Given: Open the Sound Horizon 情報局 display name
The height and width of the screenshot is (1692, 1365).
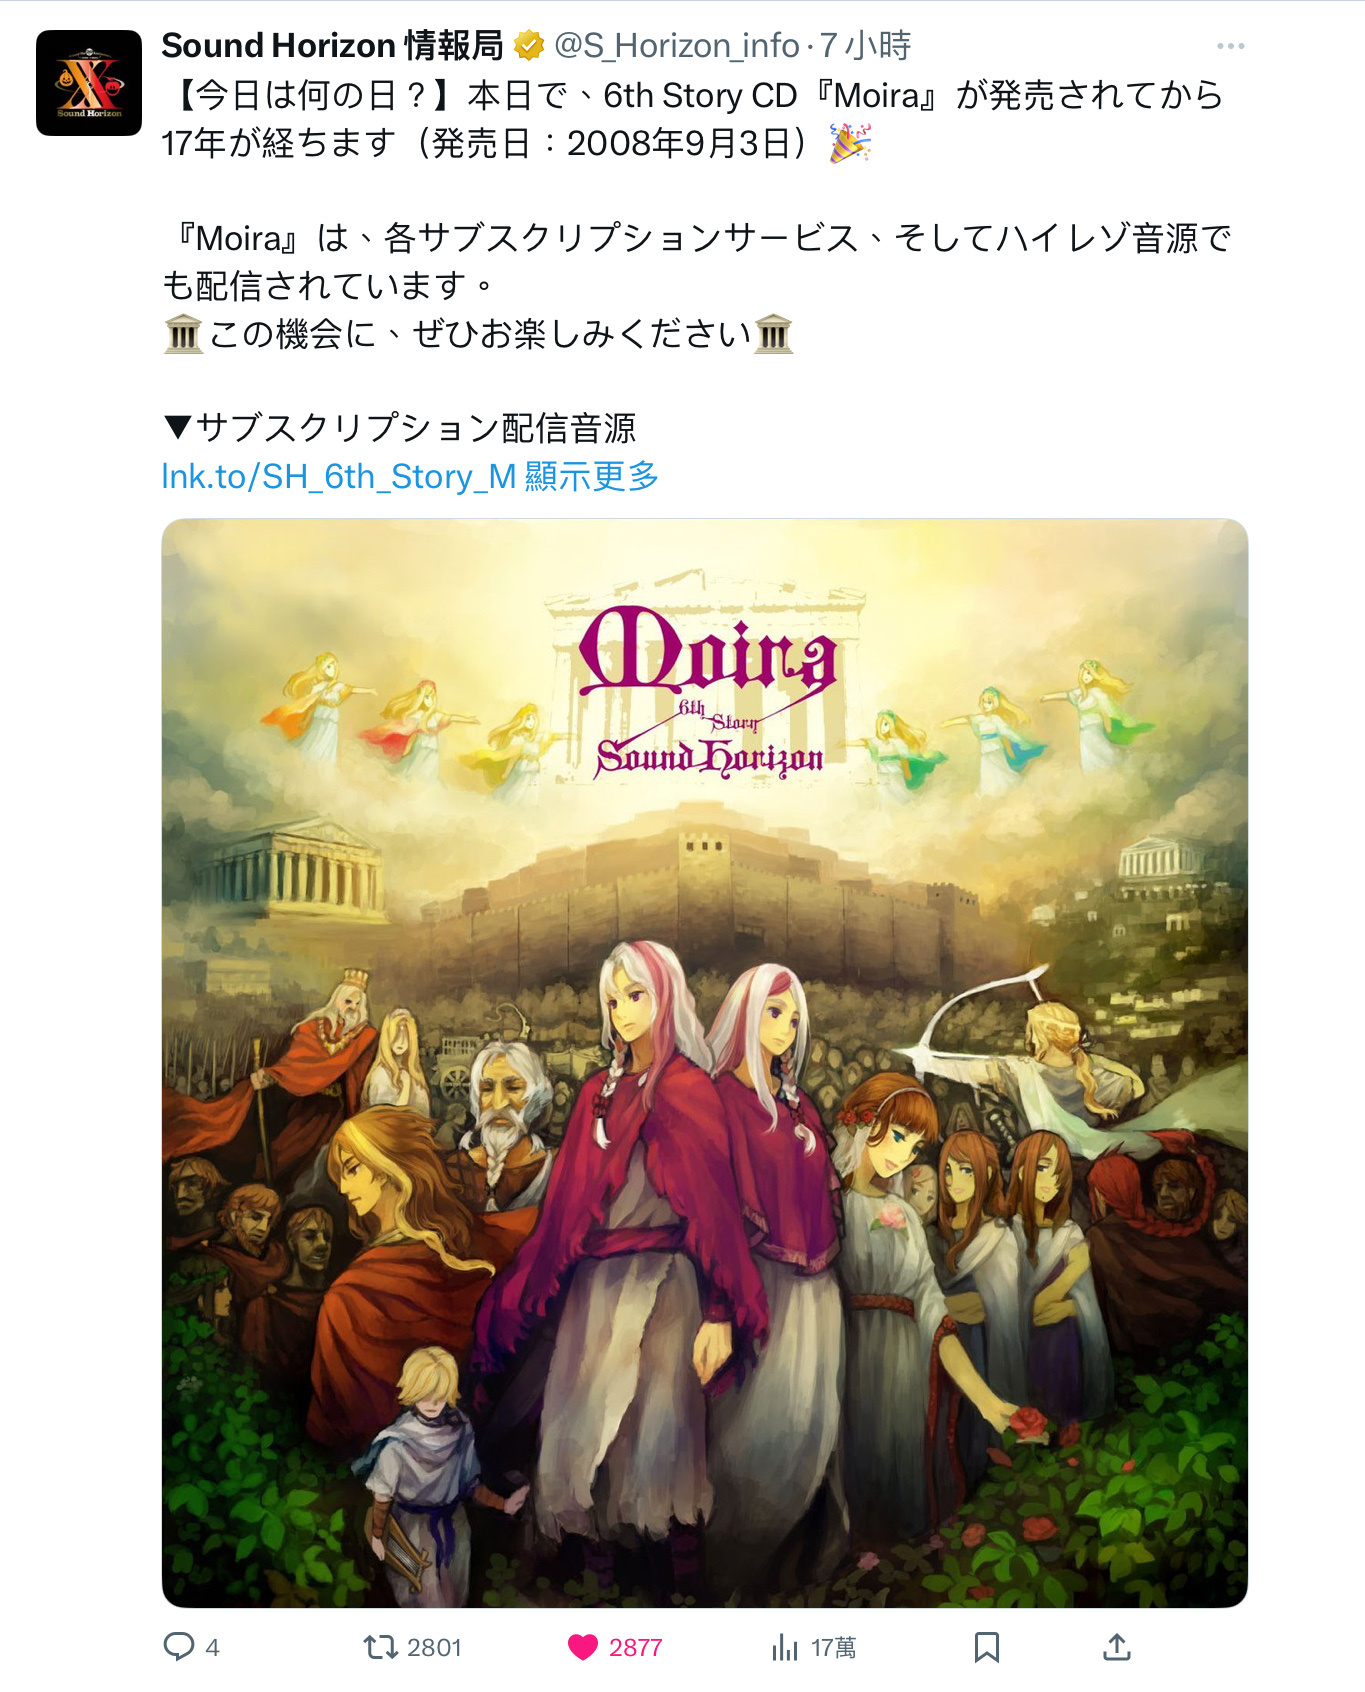Looking at the screenshot, I should (x=332, y=45).
